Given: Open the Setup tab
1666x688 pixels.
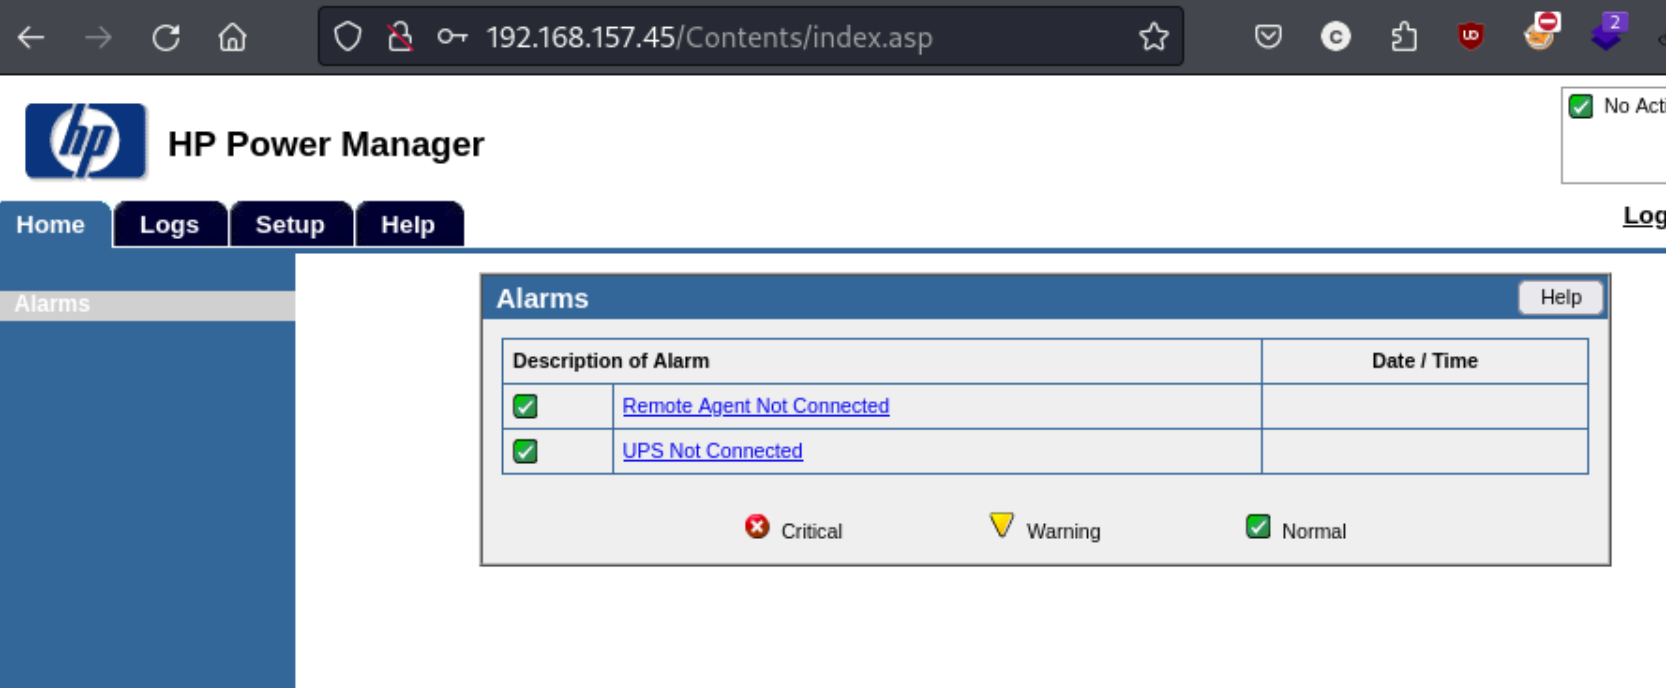Looking at the screenshot, I should point(290,224).
